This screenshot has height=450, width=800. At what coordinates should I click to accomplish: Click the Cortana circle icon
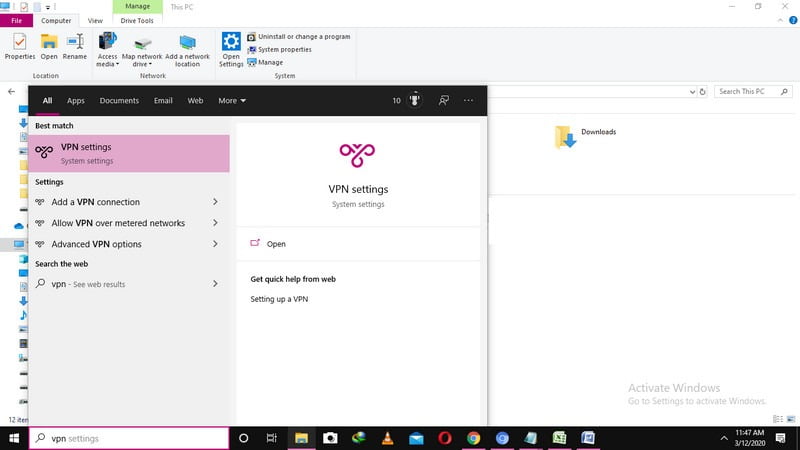[243, 438]
